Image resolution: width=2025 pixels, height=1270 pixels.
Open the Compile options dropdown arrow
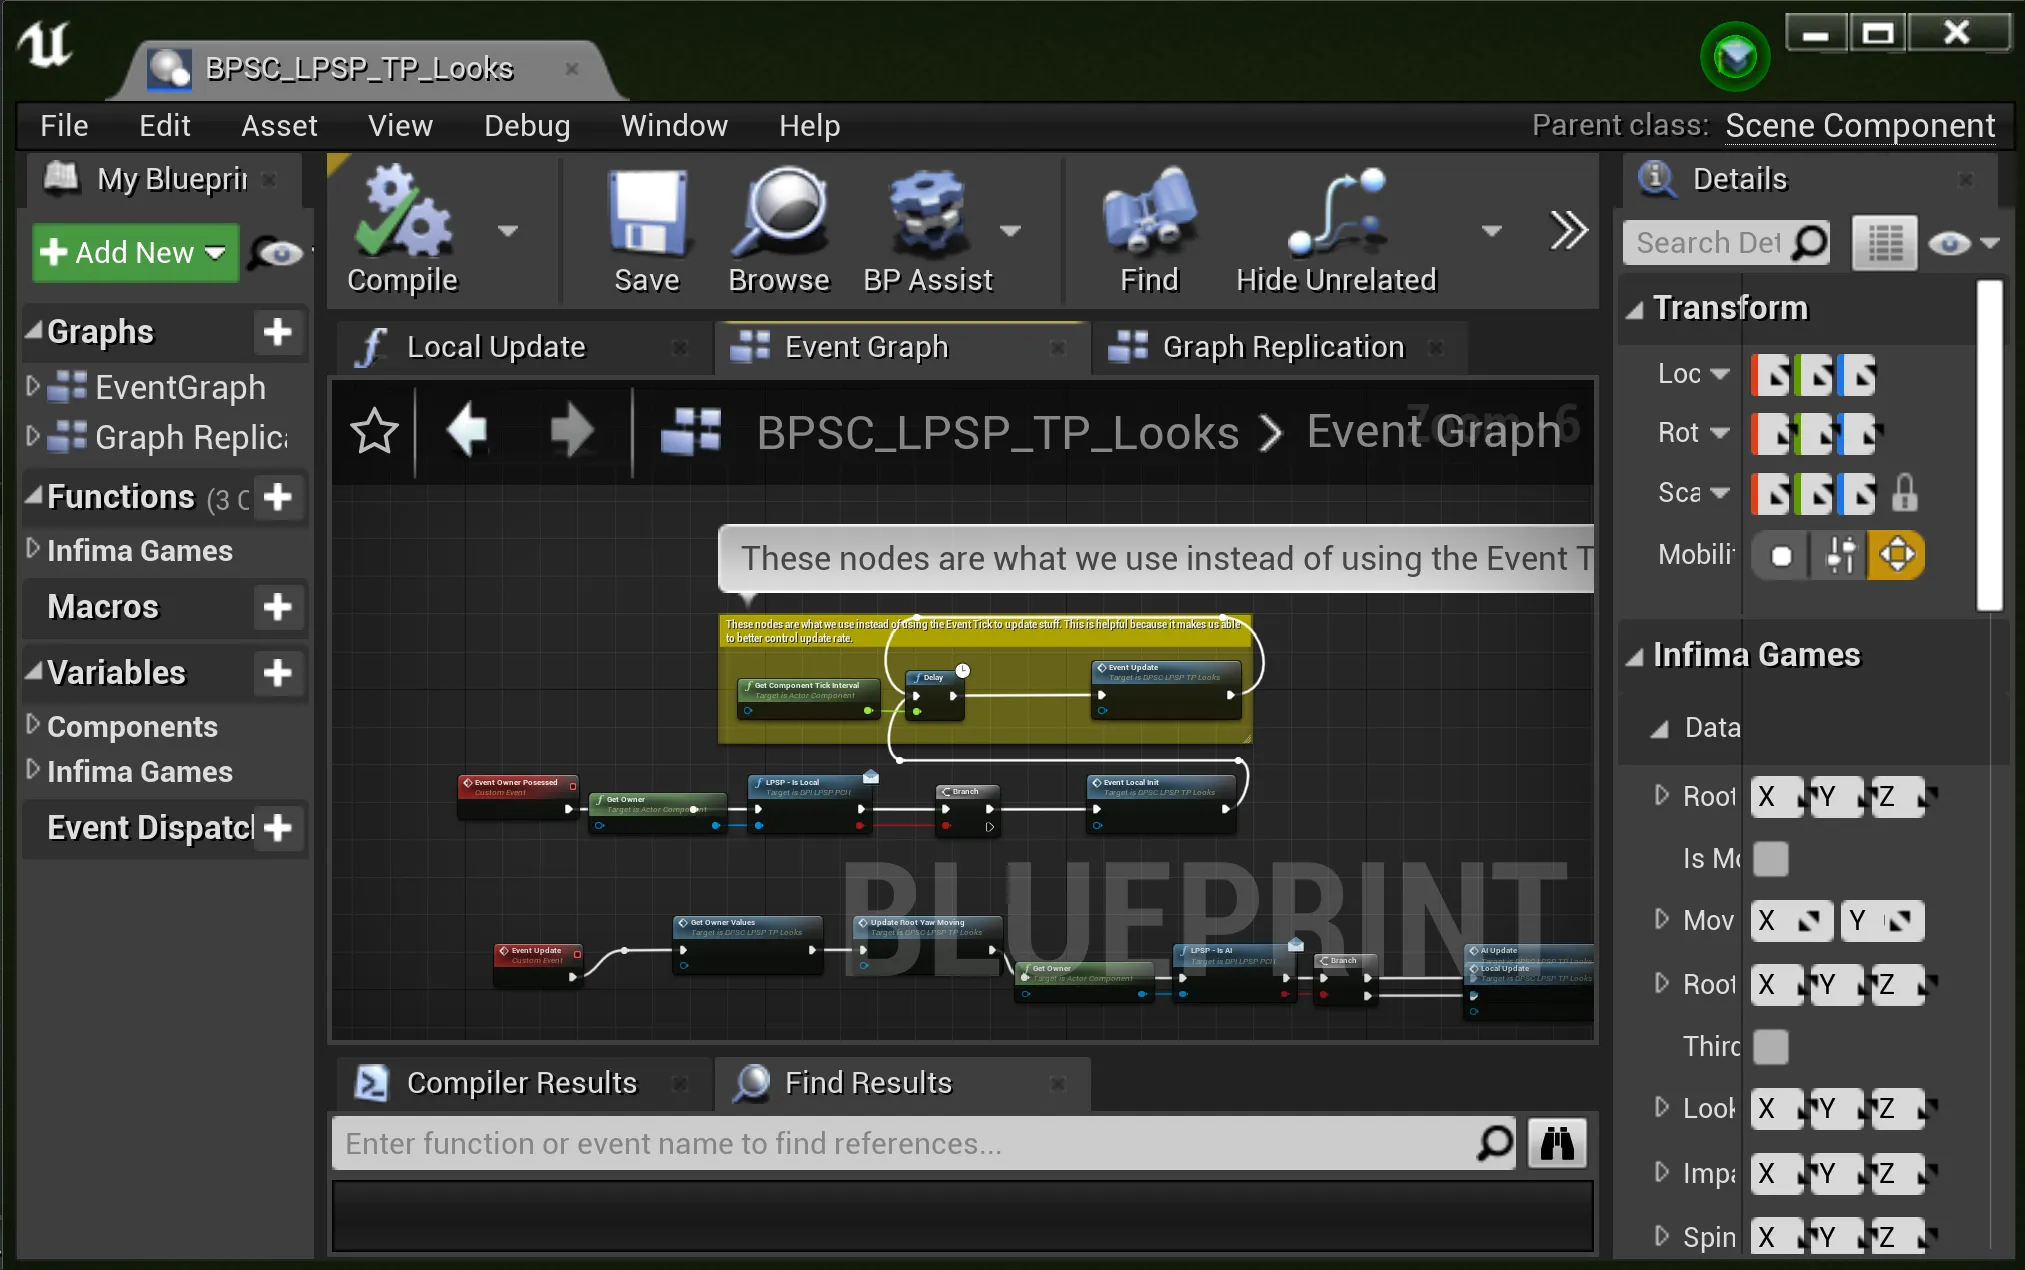click(x=508, y=231)
